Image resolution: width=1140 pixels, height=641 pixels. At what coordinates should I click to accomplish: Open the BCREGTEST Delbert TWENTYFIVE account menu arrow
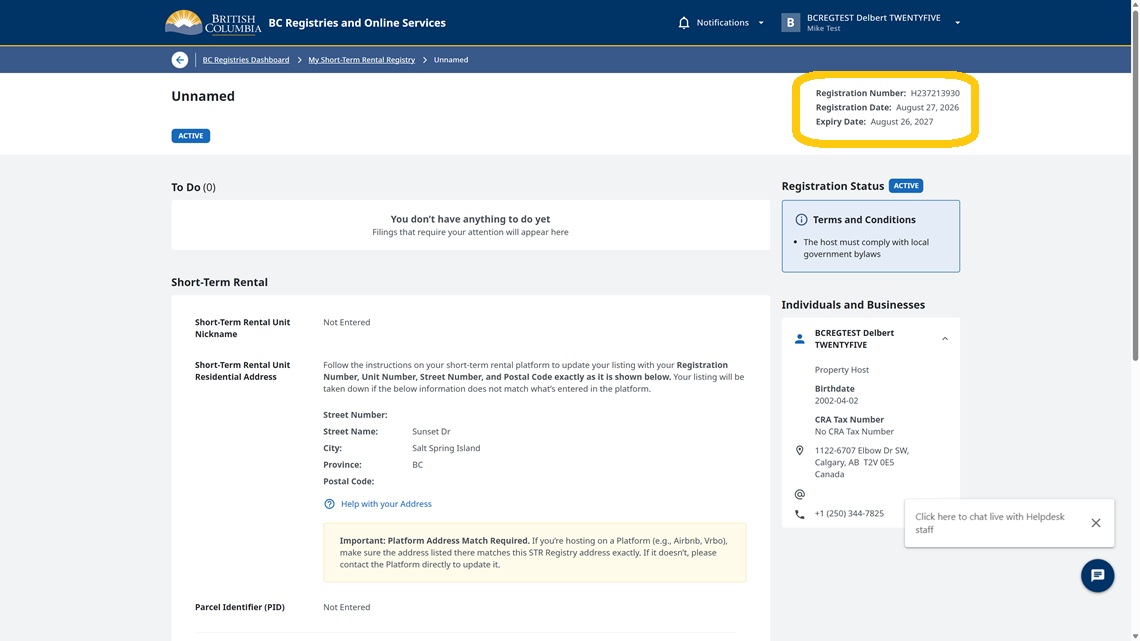[x=958, y=23]
